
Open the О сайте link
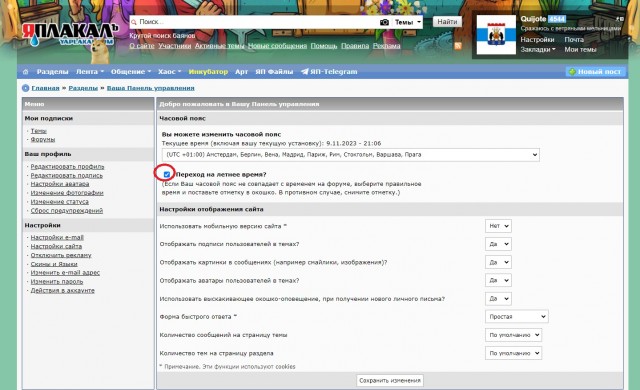(142, 46)
